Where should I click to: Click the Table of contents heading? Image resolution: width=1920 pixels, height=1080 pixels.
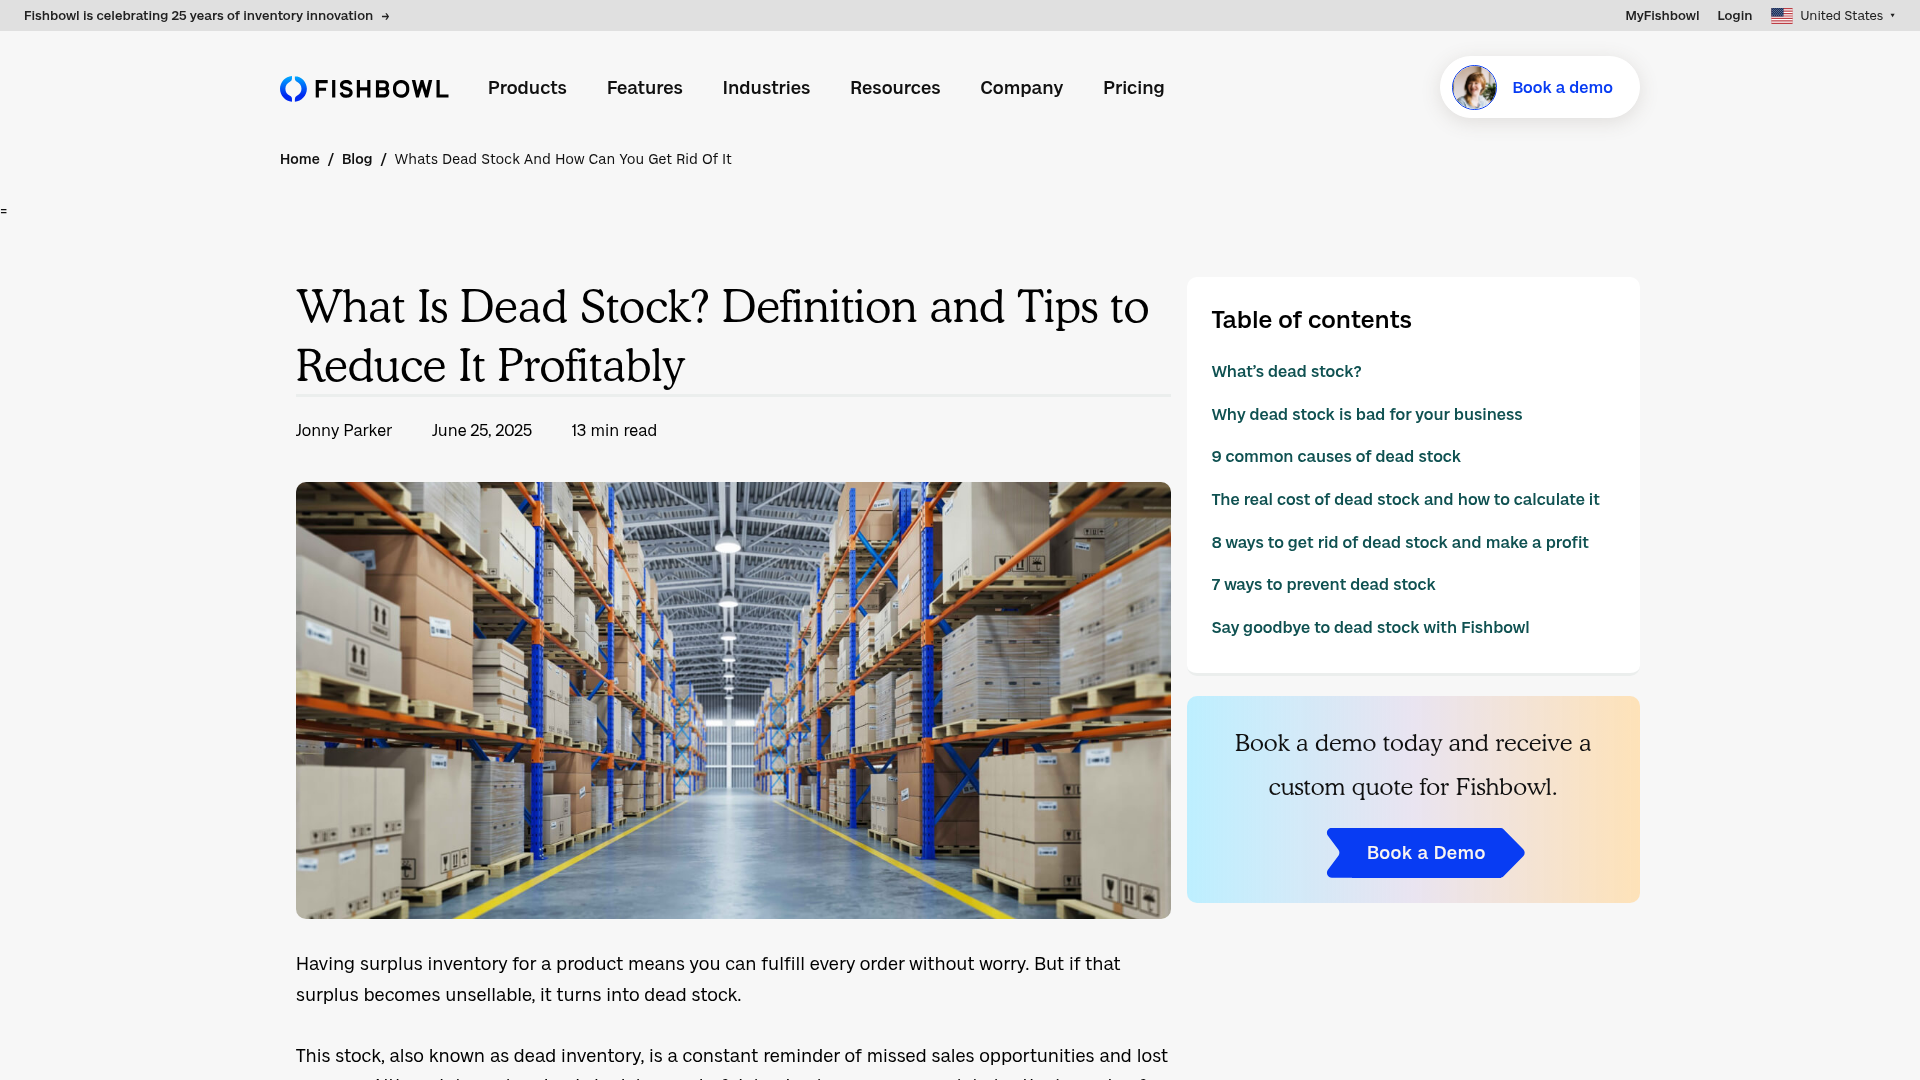[1311, 320]
